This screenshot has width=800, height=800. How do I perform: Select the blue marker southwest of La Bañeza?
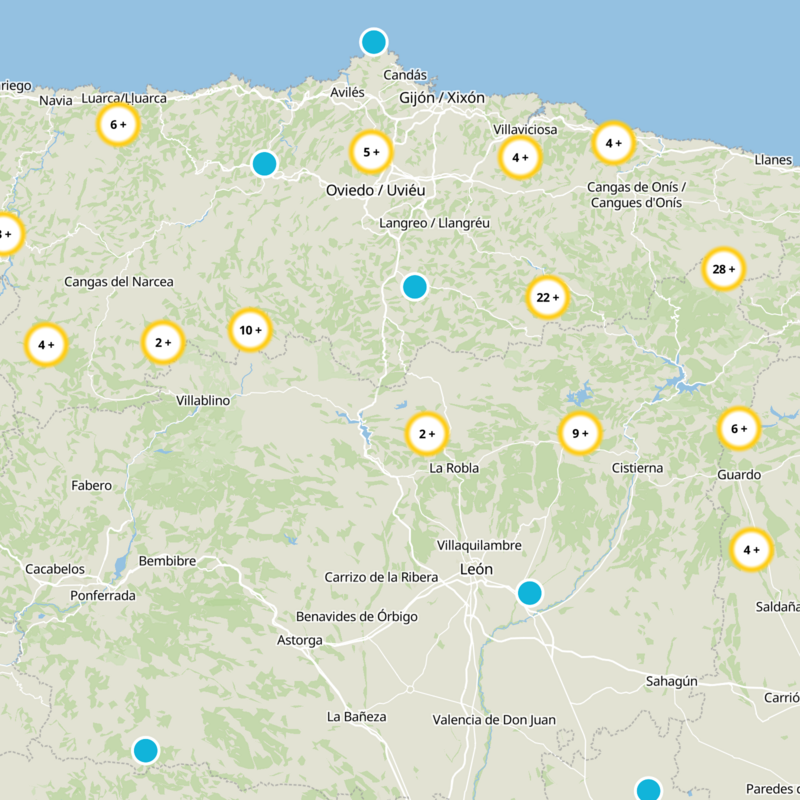(x=146, y=751)
